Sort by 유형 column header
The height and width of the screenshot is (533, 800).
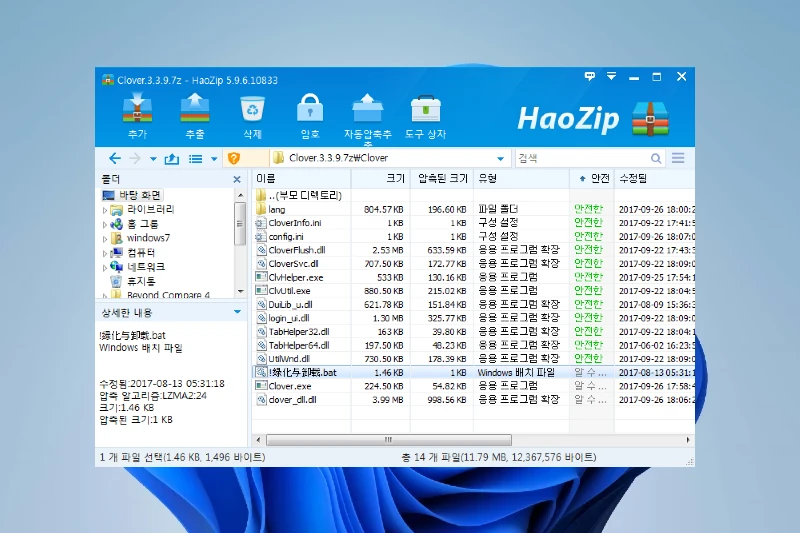[x=521, y=179]
